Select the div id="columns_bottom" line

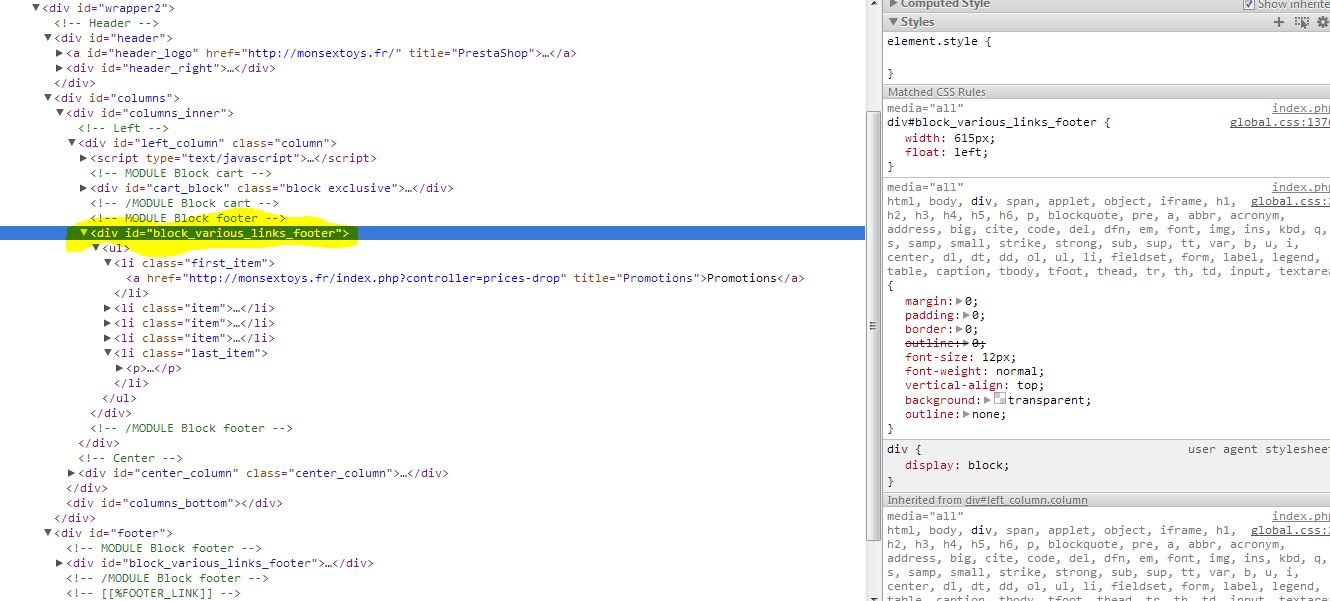[174, 503]
